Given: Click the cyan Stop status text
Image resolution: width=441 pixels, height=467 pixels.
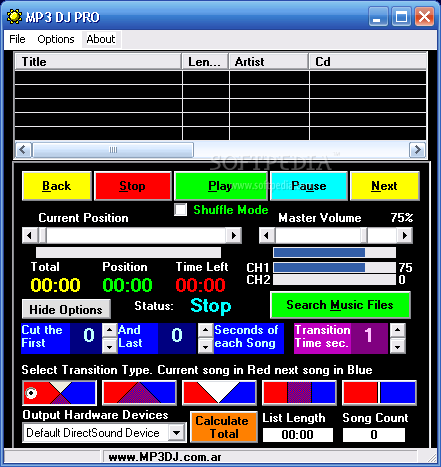Looking at the screenshot, I should coord(211,306).
